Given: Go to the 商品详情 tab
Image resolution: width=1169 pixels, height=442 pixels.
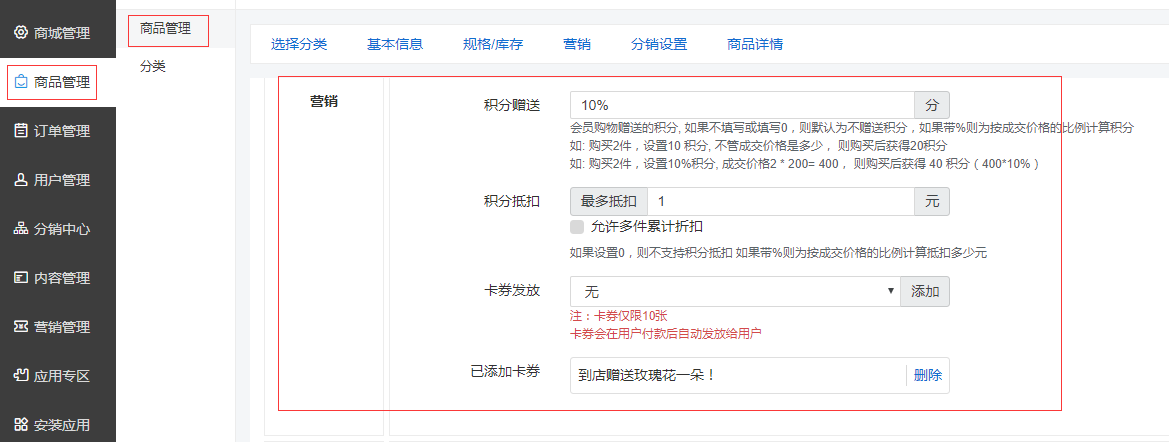Looking at the screenshot, I should [755, 44].
